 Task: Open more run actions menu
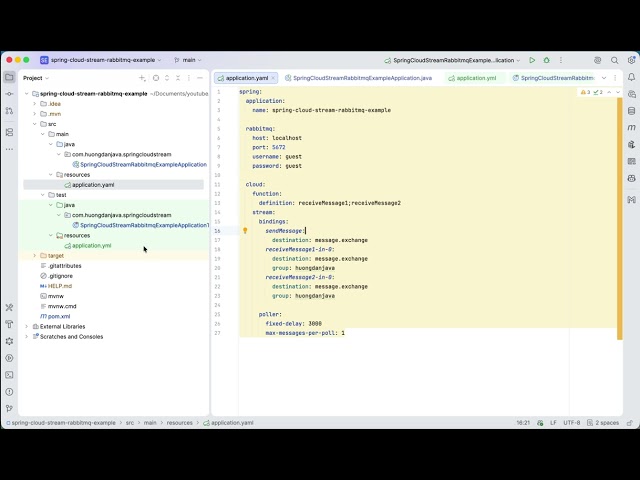click(x=561, y=60)
